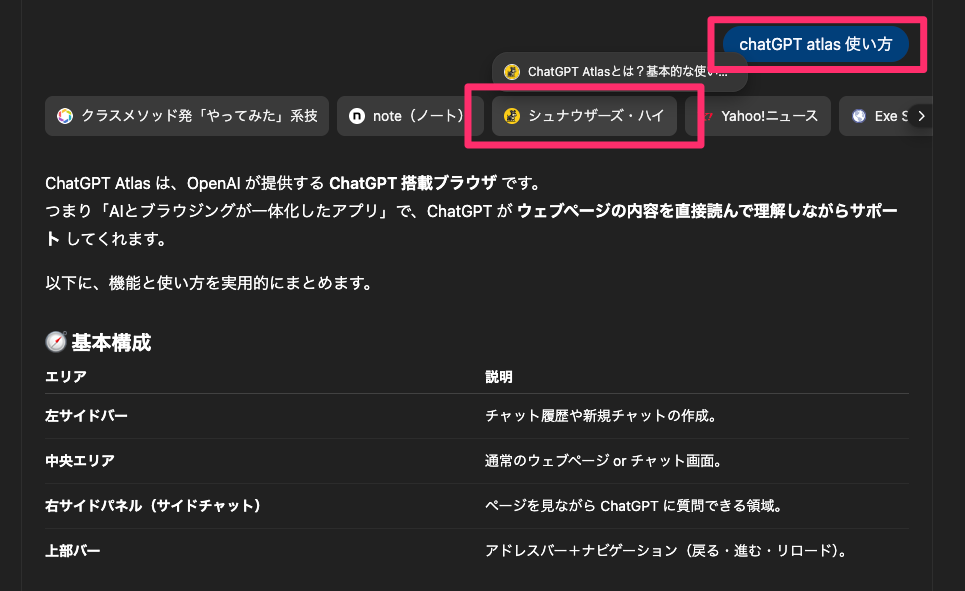This screenshot has height=591, width=965.
Task: Click the bold ChatGPT 搭載ブラウザ text
Action: pos(413,183)
